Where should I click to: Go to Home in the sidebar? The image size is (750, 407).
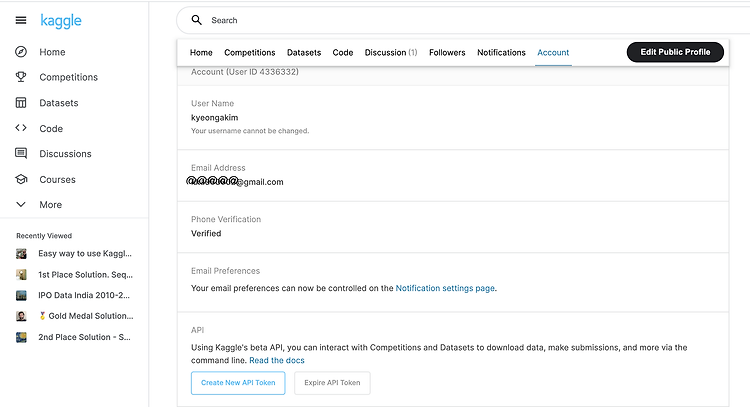pyautogui.click(x=52, y=52)
